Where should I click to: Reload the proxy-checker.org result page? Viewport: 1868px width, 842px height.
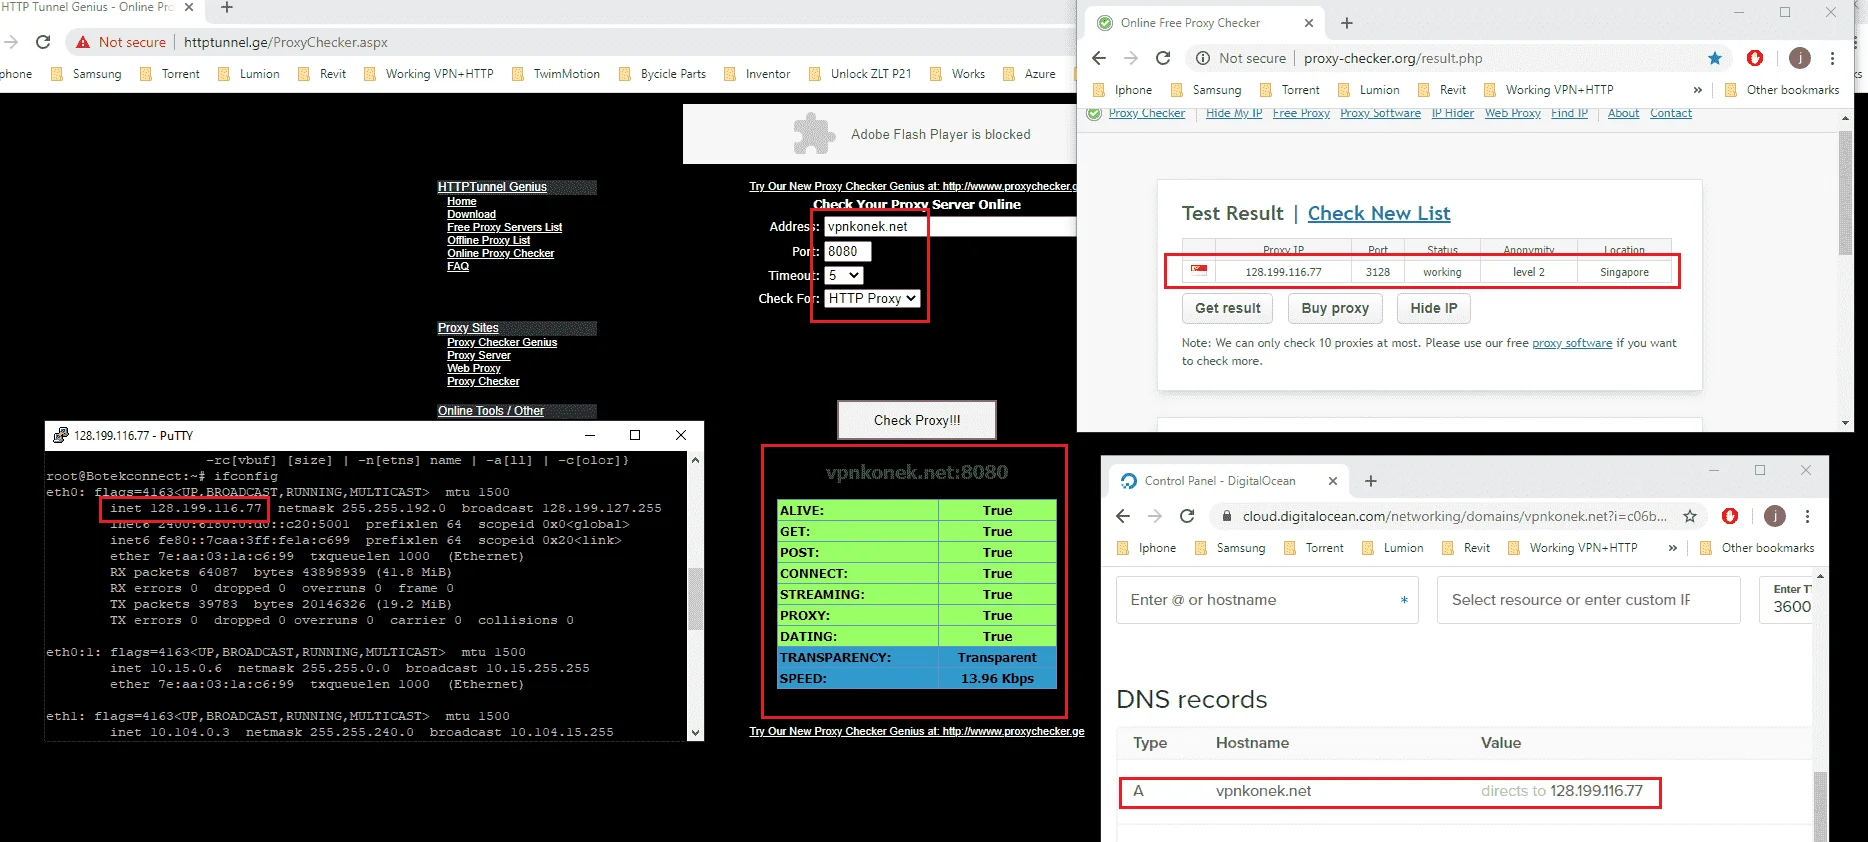tap(1163, 58)
